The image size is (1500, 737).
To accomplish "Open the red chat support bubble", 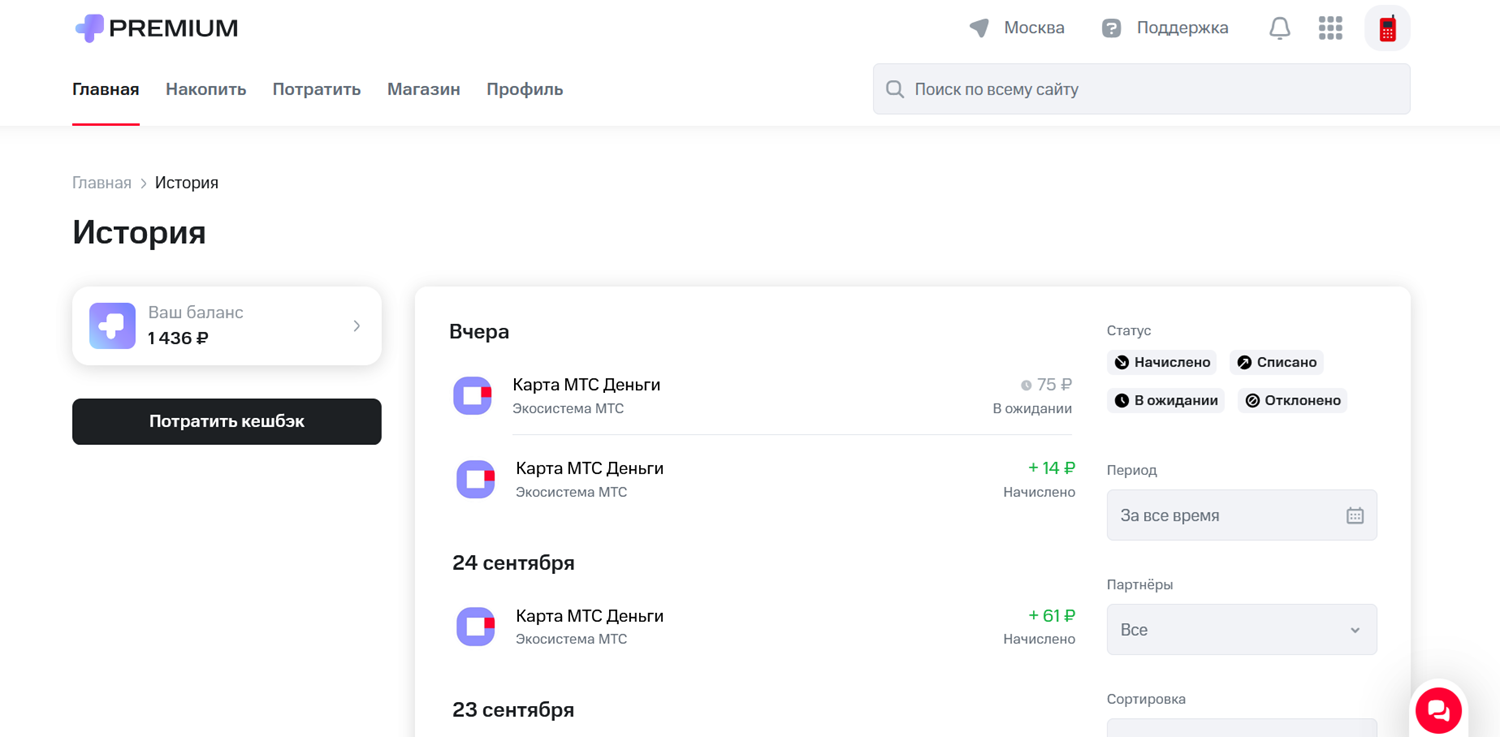I will pyautogui.click(x=1438, y=711).
